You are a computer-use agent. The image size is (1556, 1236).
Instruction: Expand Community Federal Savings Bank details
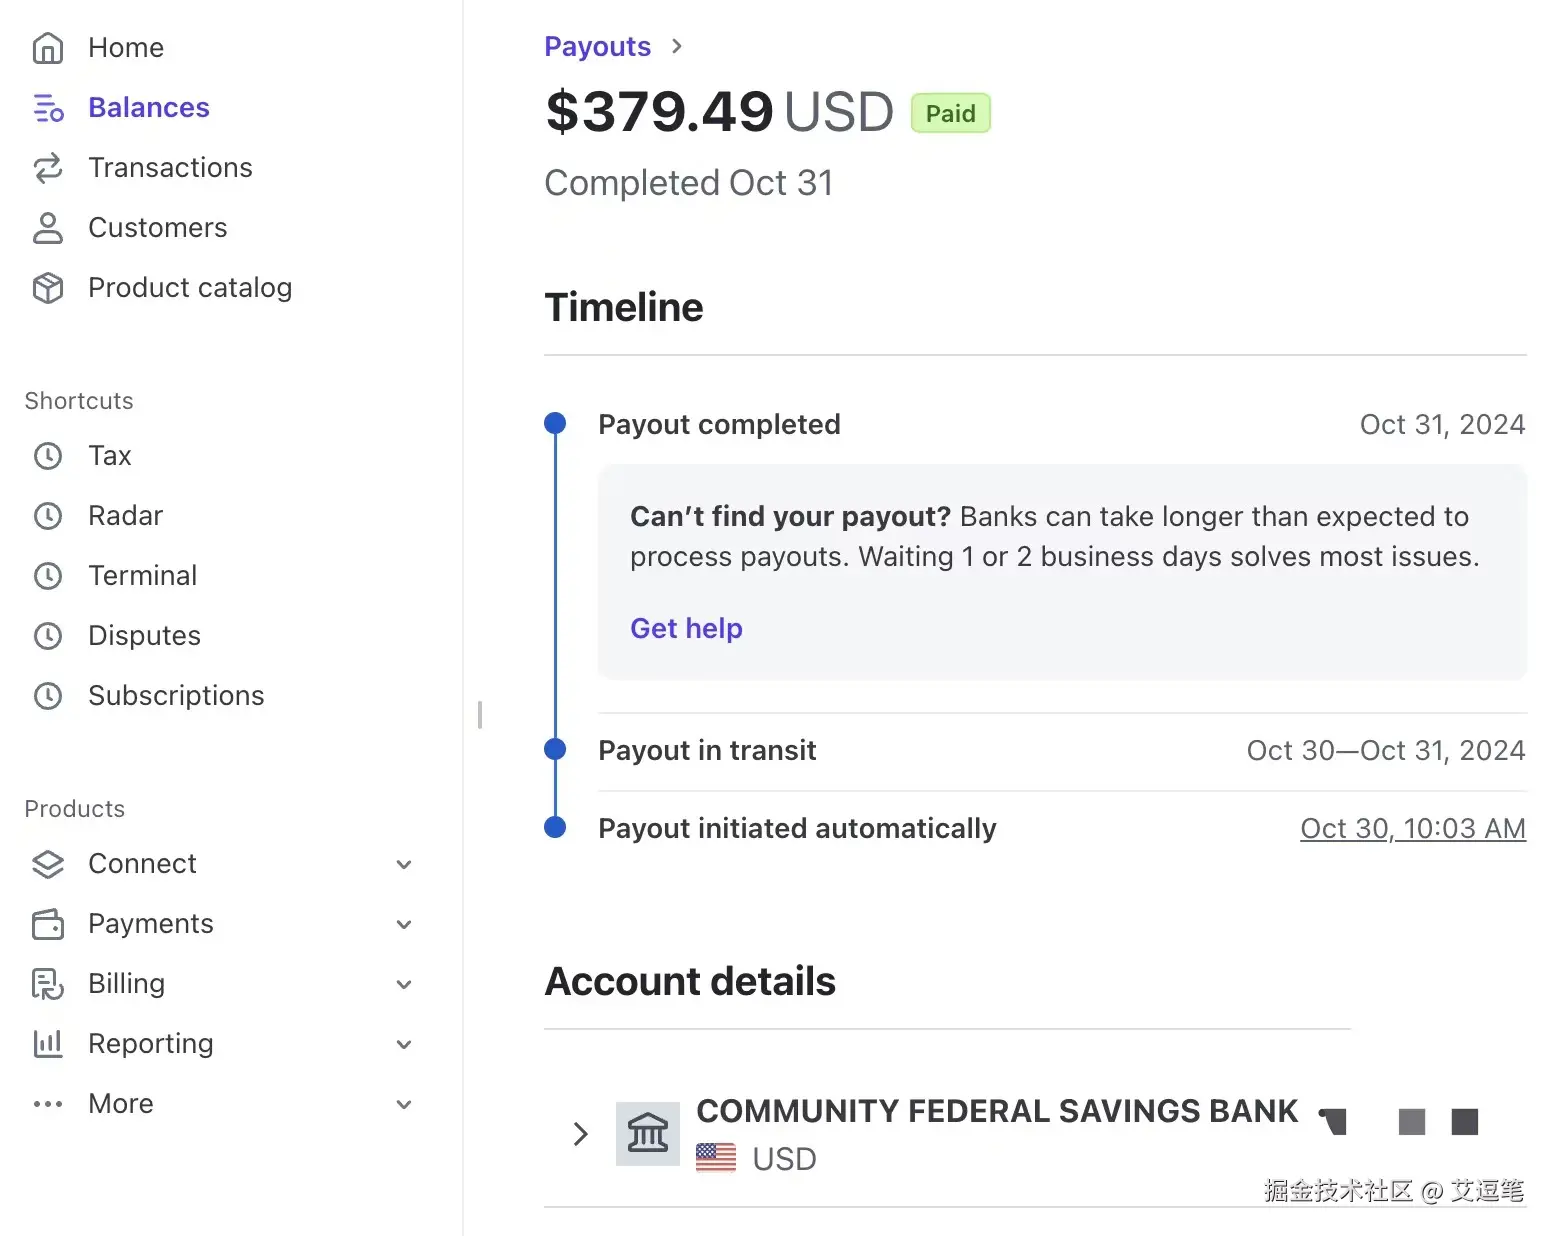580,1133
